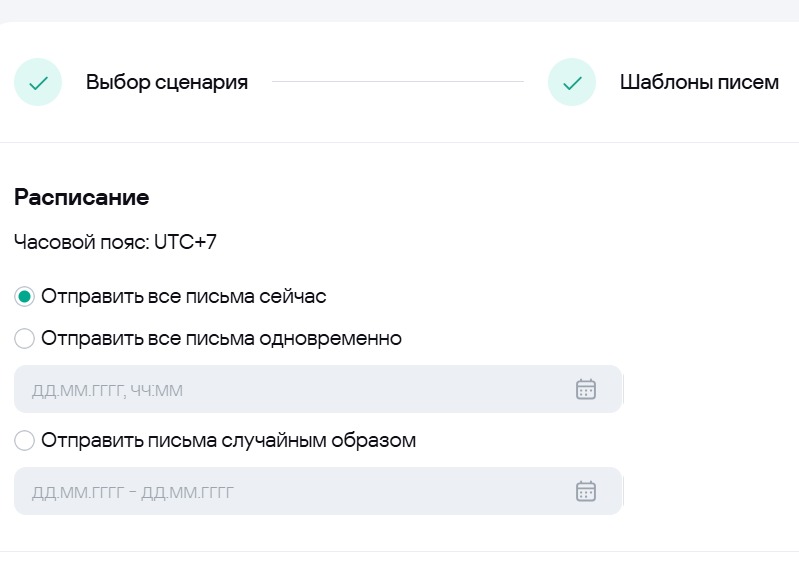799x572 pixels.
Task: Click the connector line between the two steps
Action: click(397, 82)
